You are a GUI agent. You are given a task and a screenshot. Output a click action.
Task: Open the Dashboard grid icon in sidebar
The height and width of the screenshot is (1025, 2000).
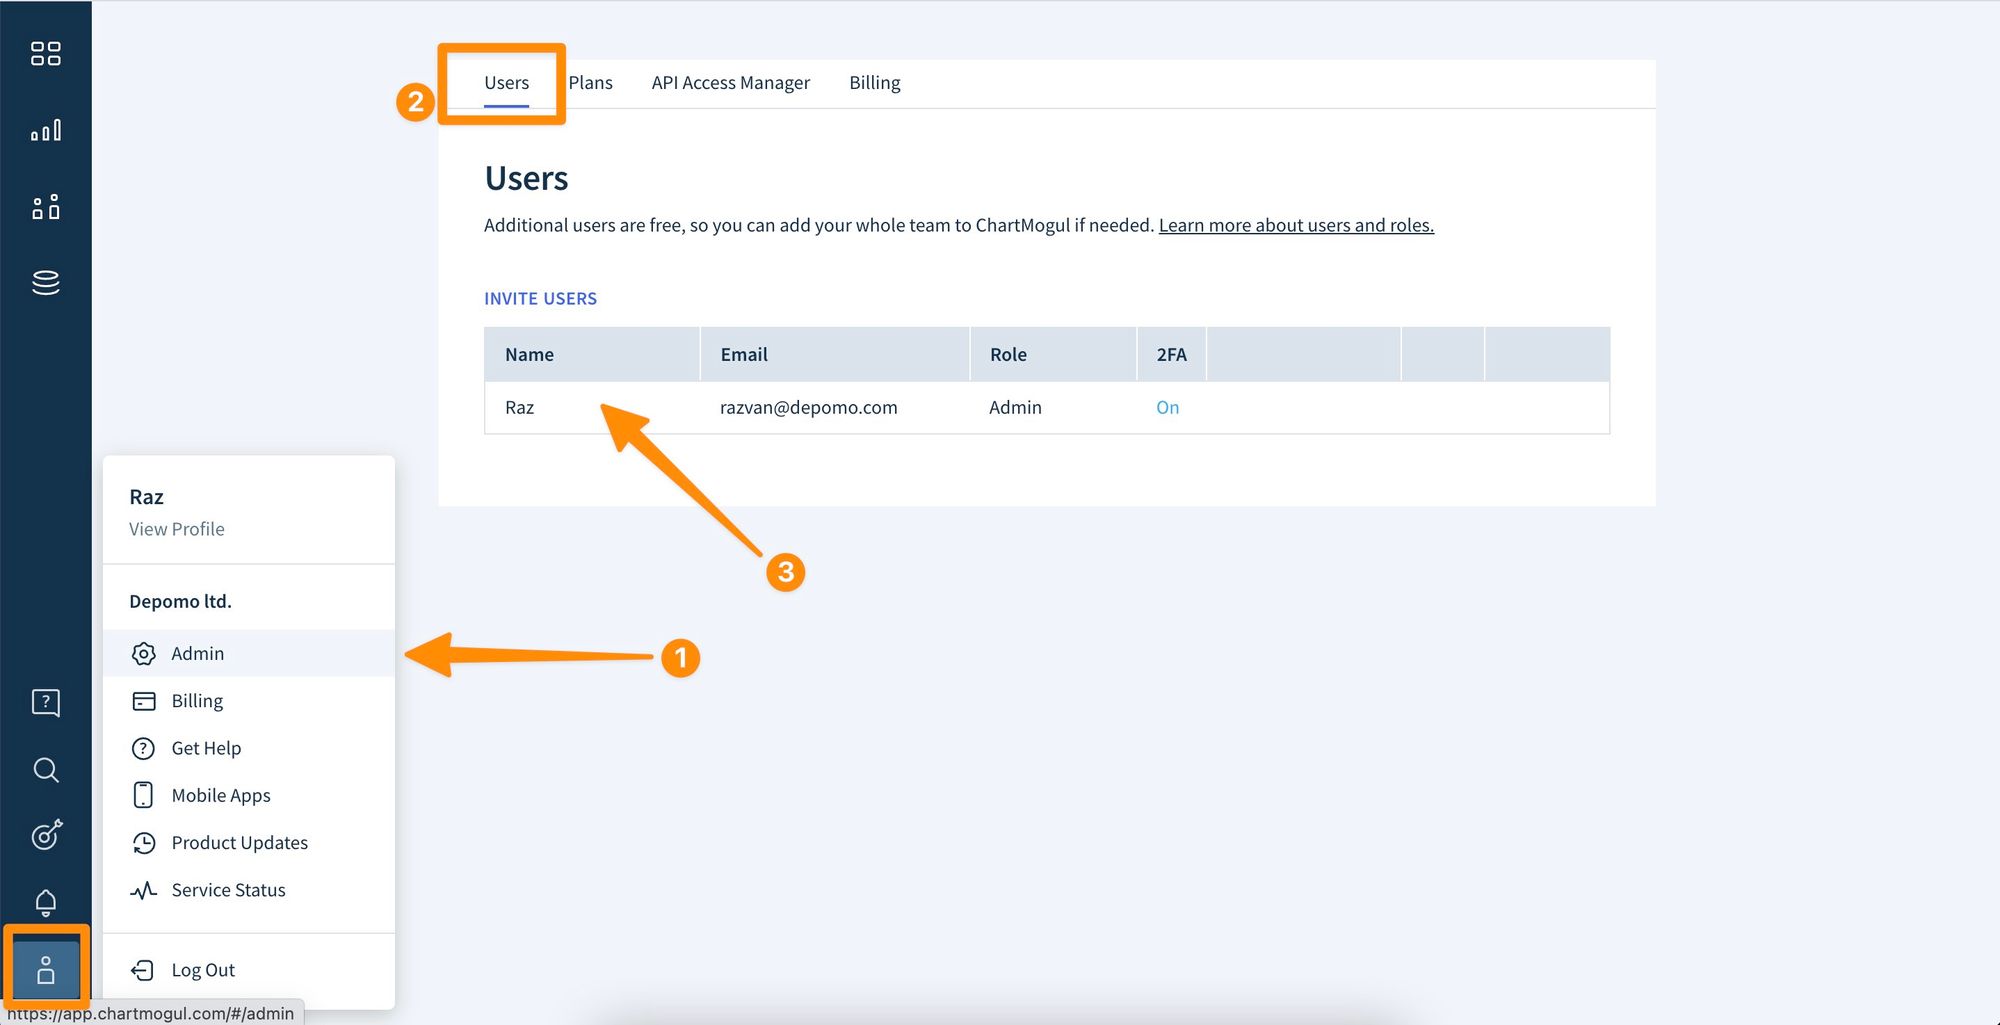point(45,53)
